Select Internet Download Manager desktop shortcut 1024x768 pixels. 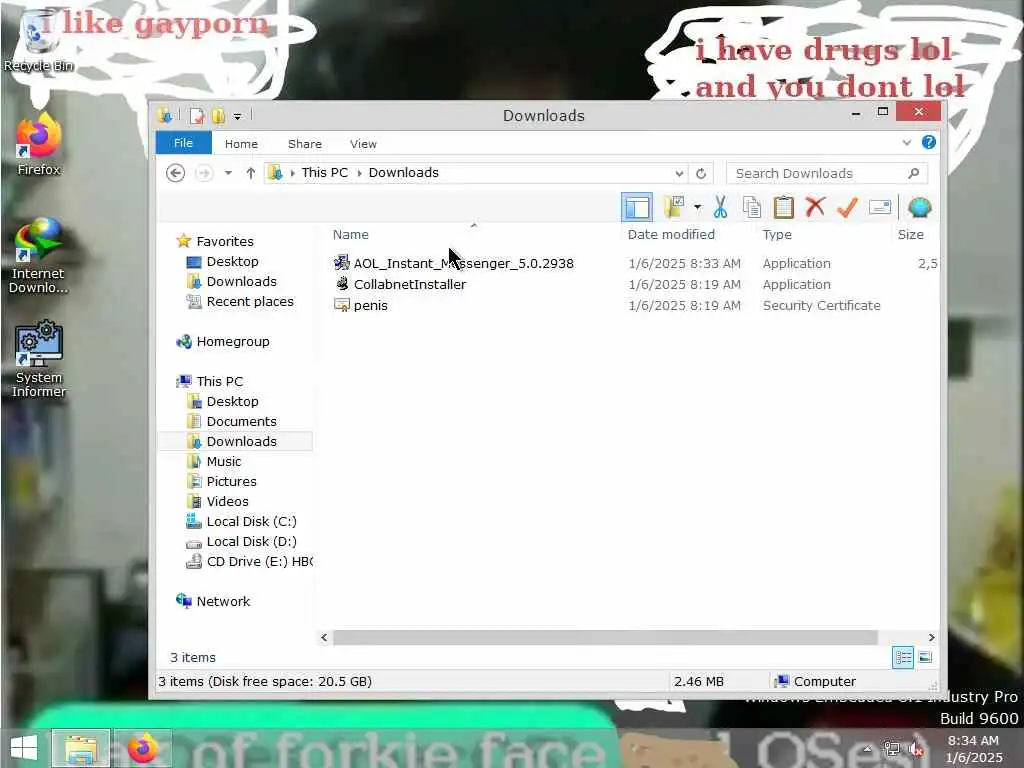point(39,257)
